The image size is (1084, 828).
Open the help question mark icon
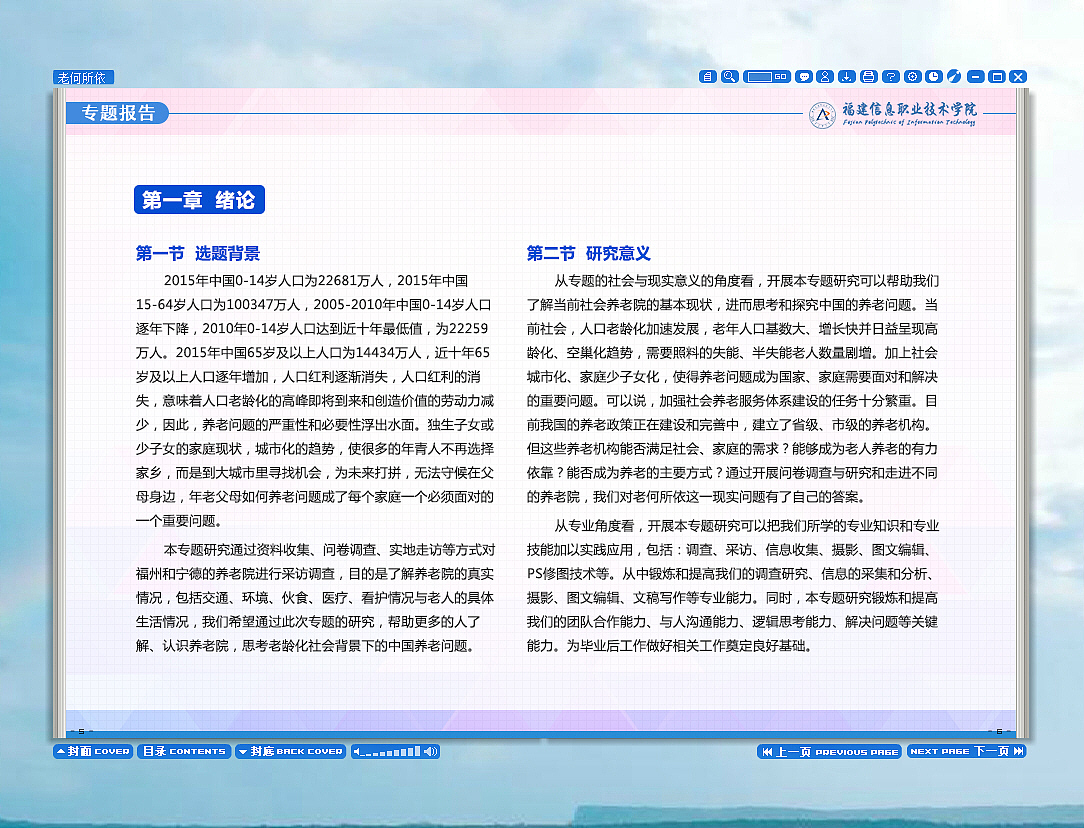coord(891,76)
